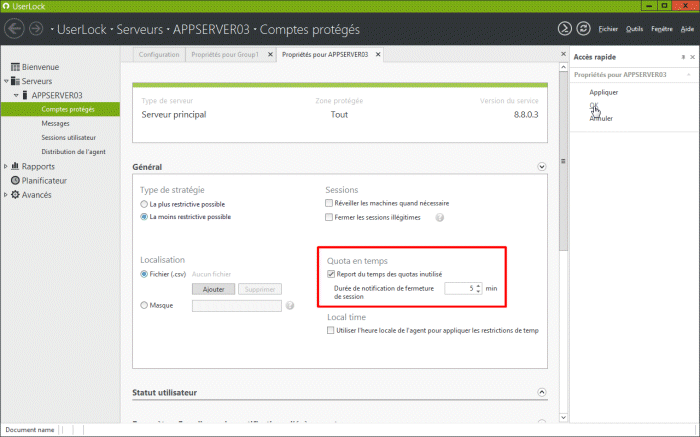Screen dimensions: 700x437
Task: Click the vertical scrollbar thumb
Action: click(563, 161)
